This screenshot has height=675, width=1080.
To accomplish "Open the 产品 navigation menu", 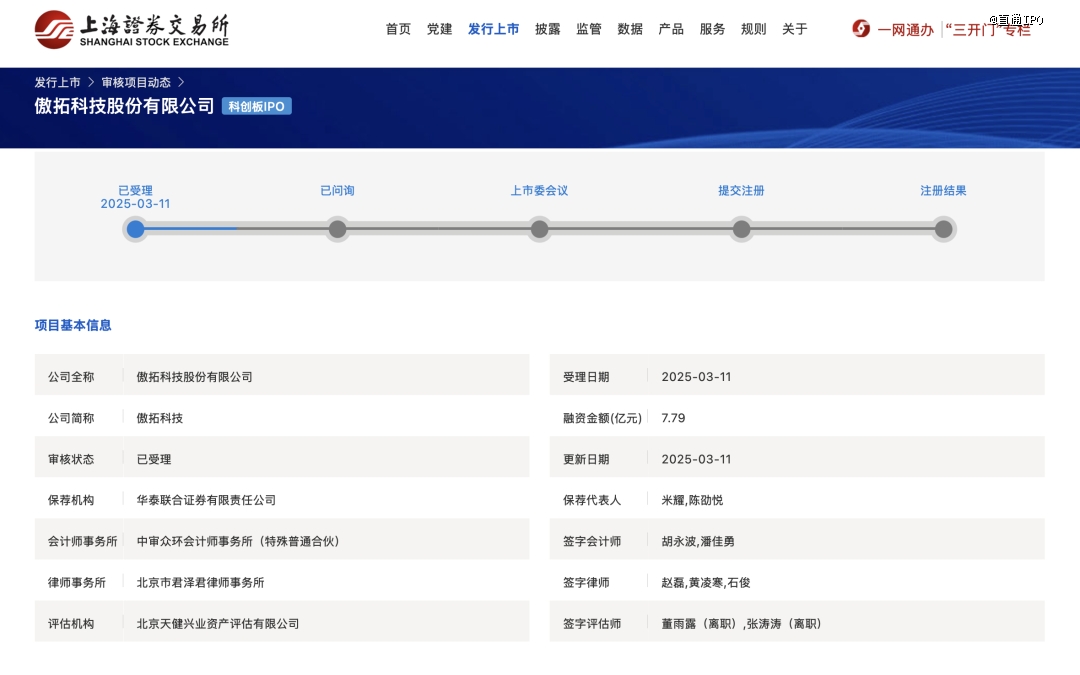I will 671,29.
